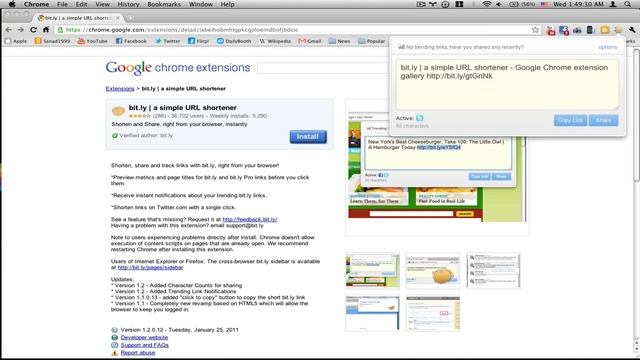Open the DailyBooth bookmark

234,41
